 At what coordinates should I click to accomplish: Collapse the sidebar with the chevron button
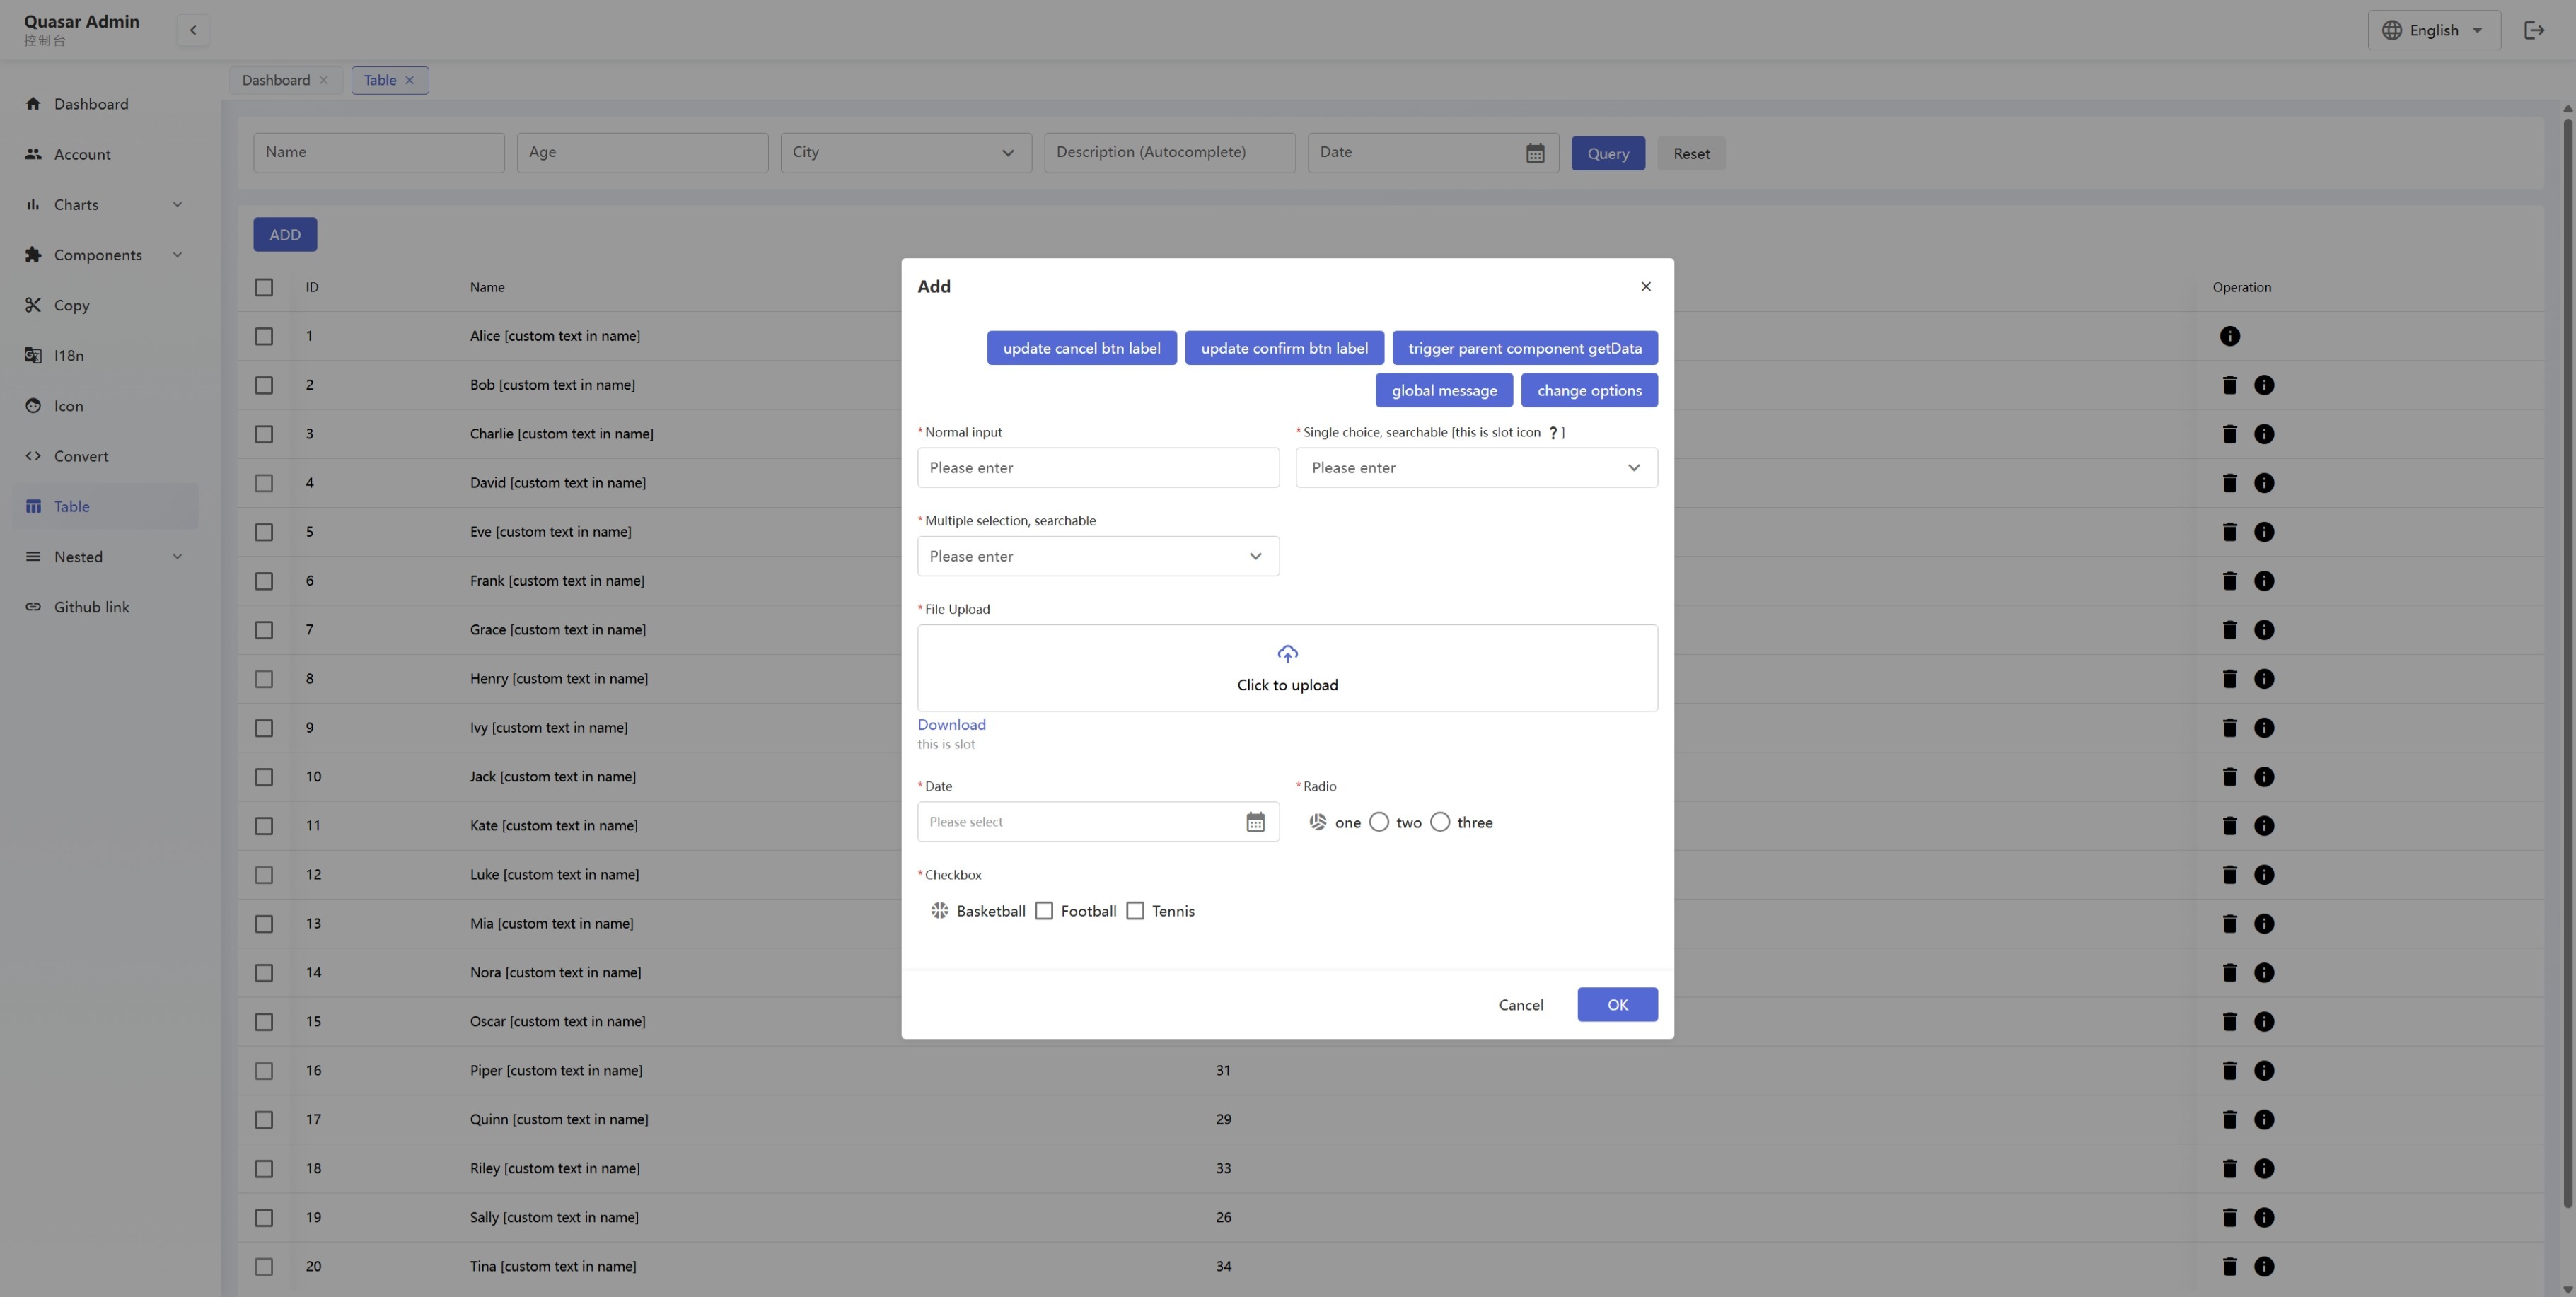[x=193, y=30]
